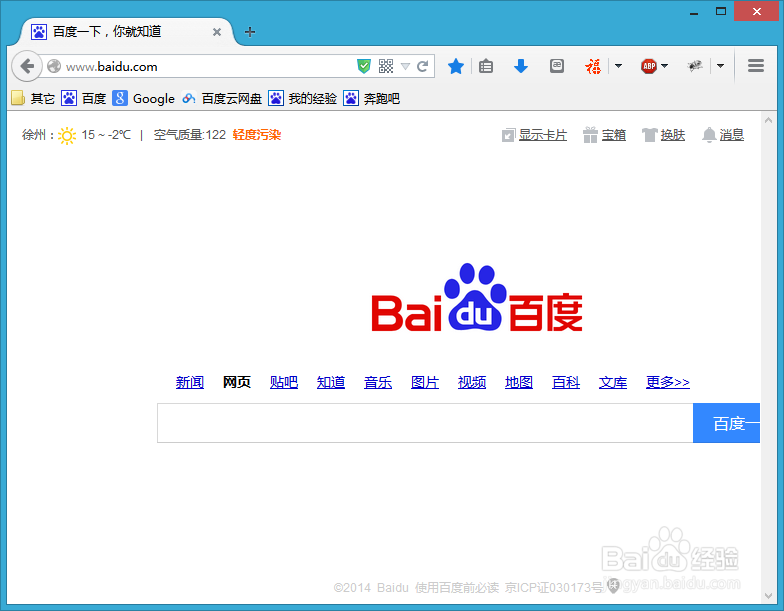Open the 百科 encyclopedia link
Viewport: 784px width, 611px height.
tap(566, 382)
